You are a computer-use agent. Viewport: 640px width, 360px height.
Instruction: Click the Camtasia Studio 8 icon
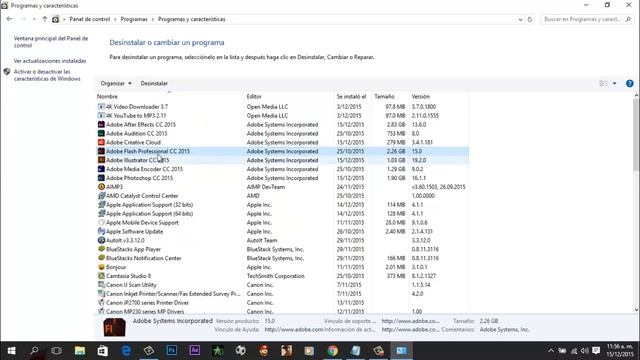pyautogui.click(x=101, y=276)
